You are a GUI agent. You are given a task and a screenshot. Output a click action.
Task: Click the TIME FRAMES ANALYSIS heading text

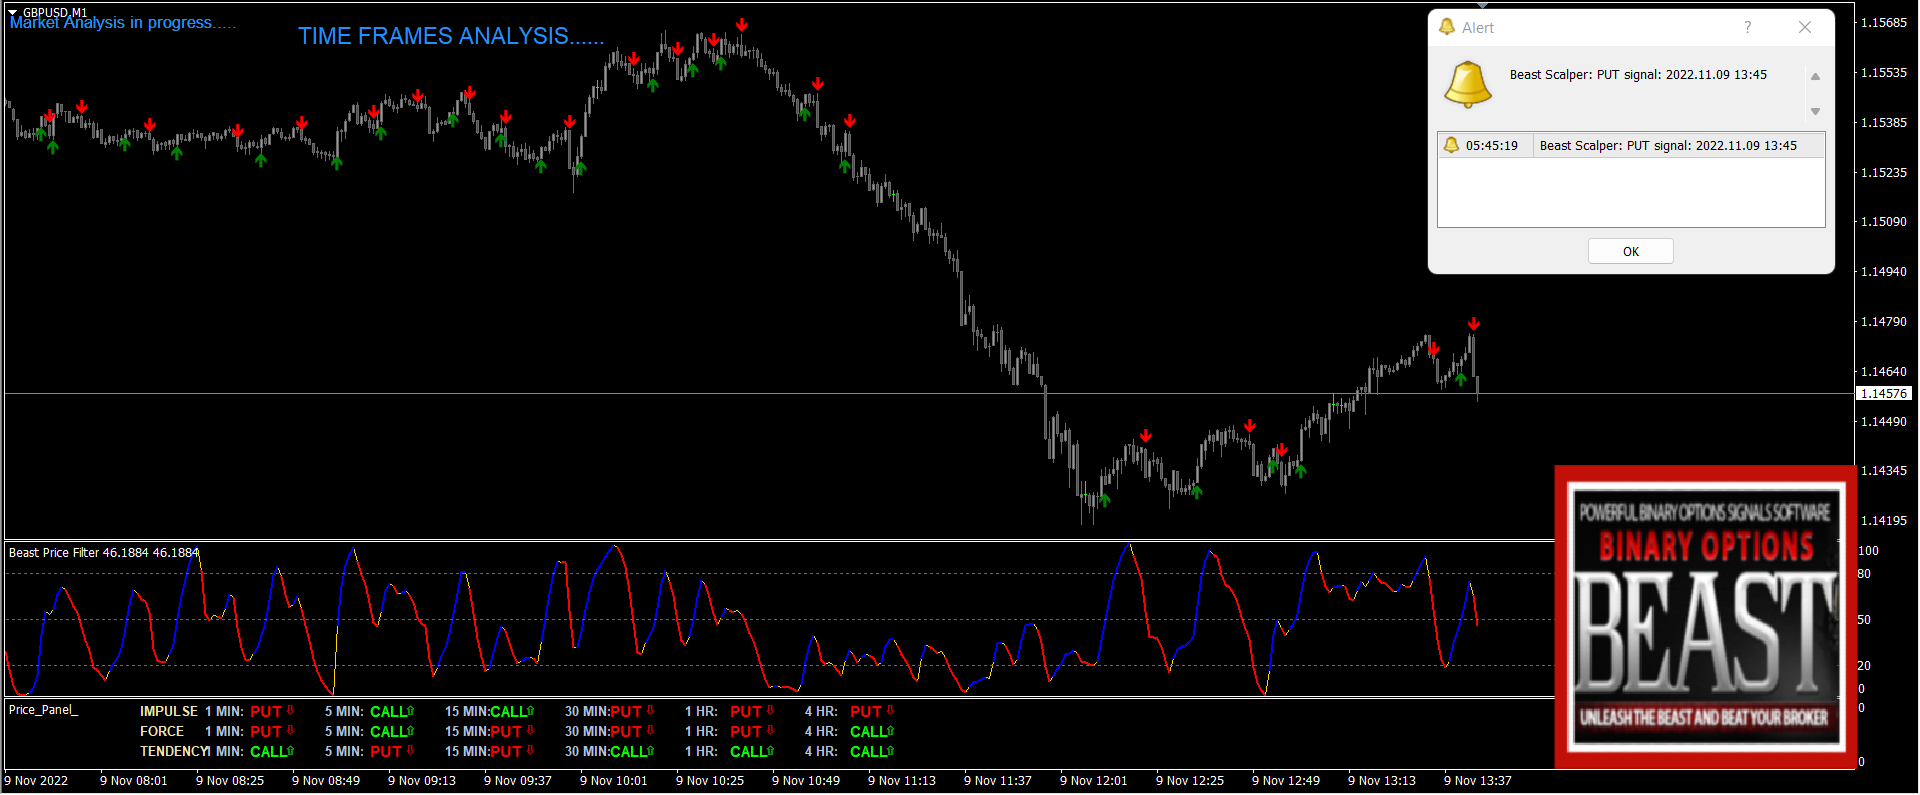click(x=450, y=36)
